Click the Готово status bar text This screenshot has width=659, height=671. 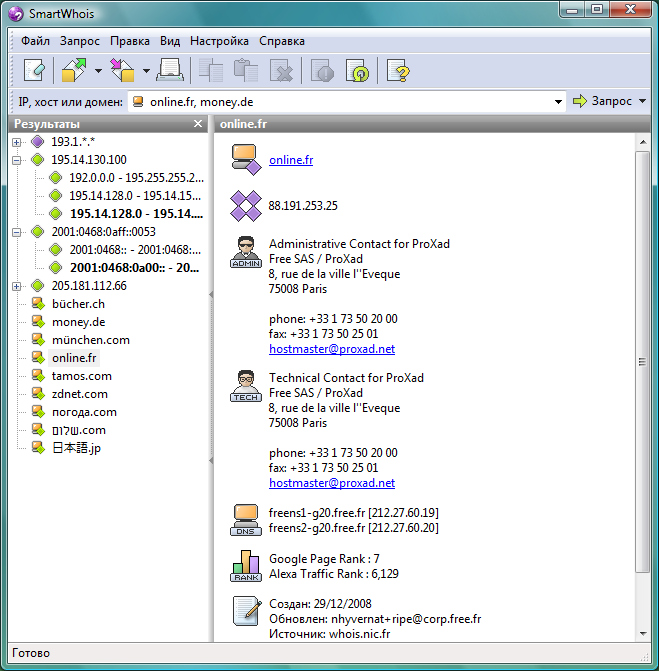(x=31, y=653)
